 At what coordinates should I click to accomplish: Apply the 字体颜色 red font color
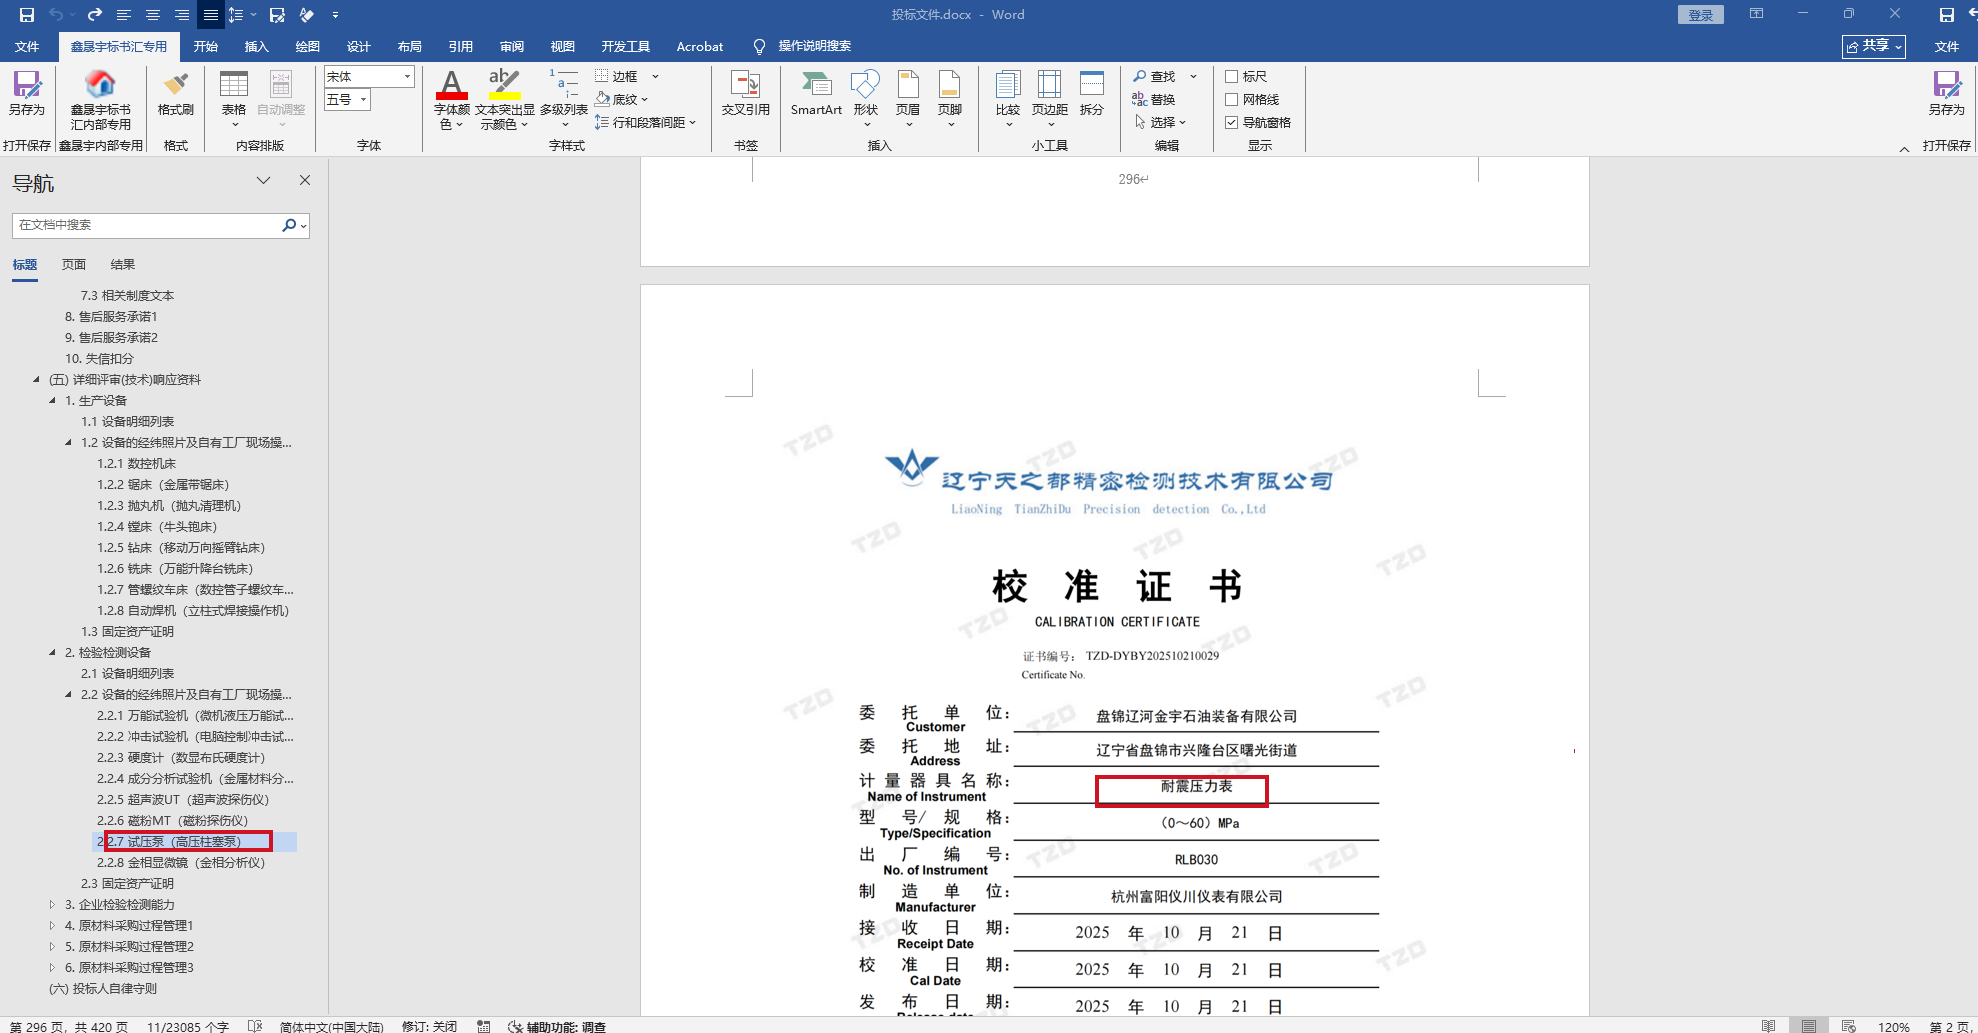452,99
